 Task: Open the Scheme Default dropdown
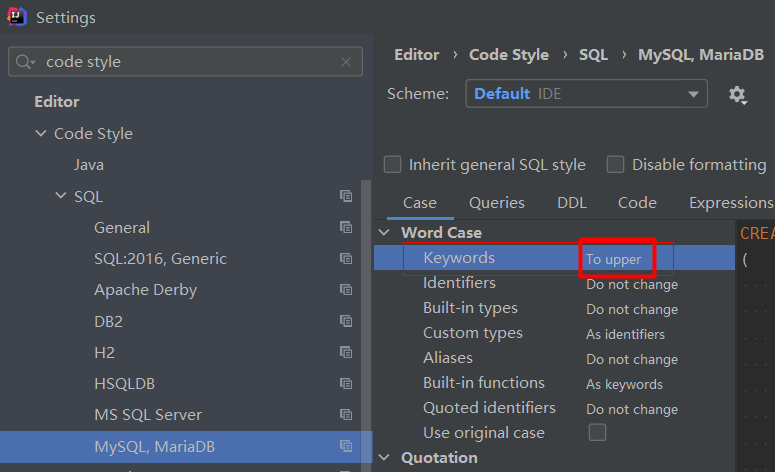(x=586, y=93)
